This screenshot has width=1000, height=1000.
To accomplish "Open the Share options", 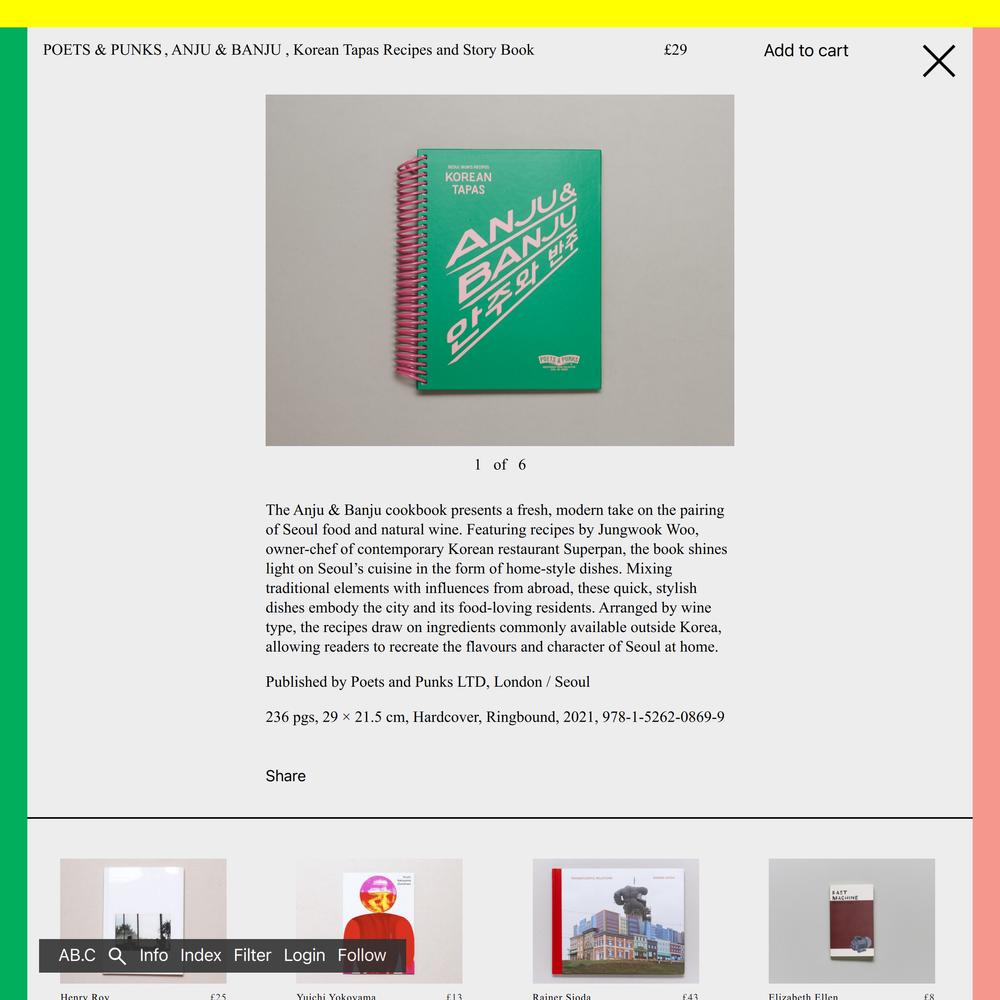I will (x=285, y=776).
